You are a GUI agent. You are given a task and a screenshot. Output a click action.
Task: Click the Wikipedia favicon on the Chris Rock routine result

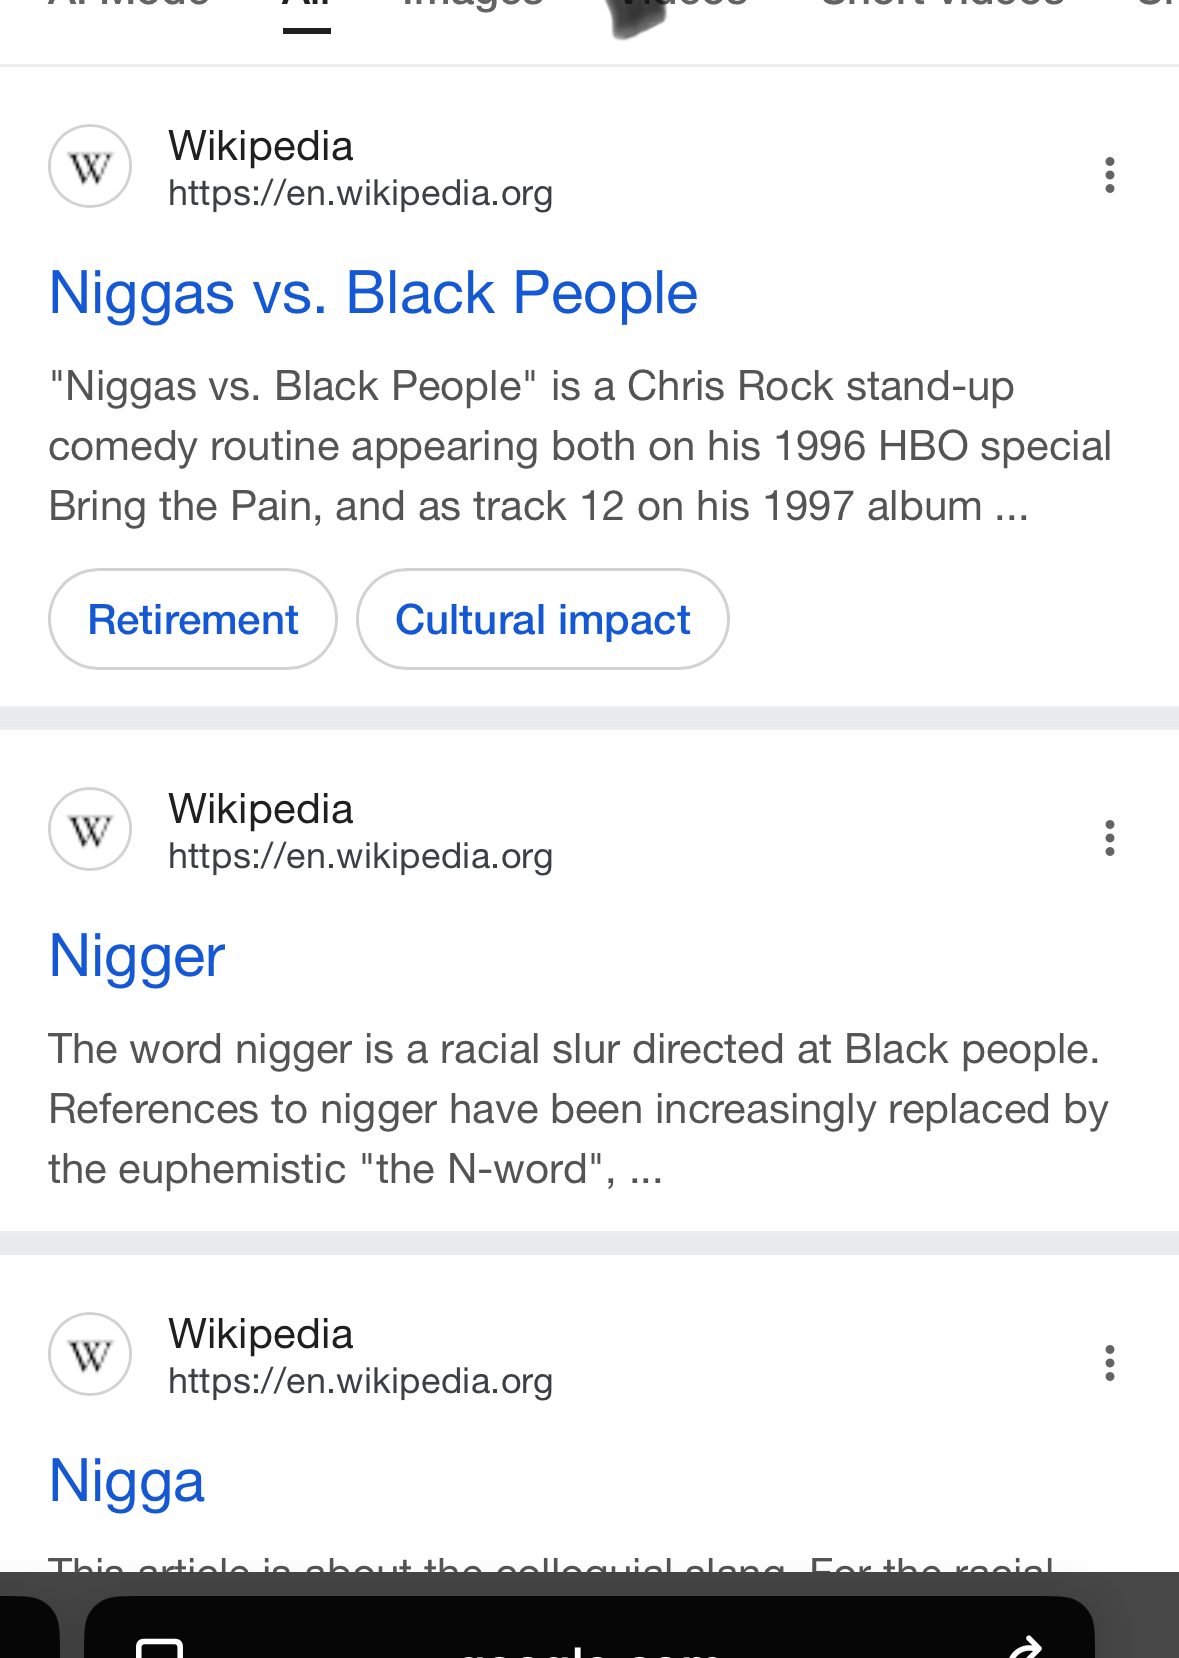click(x=90, y=166)
